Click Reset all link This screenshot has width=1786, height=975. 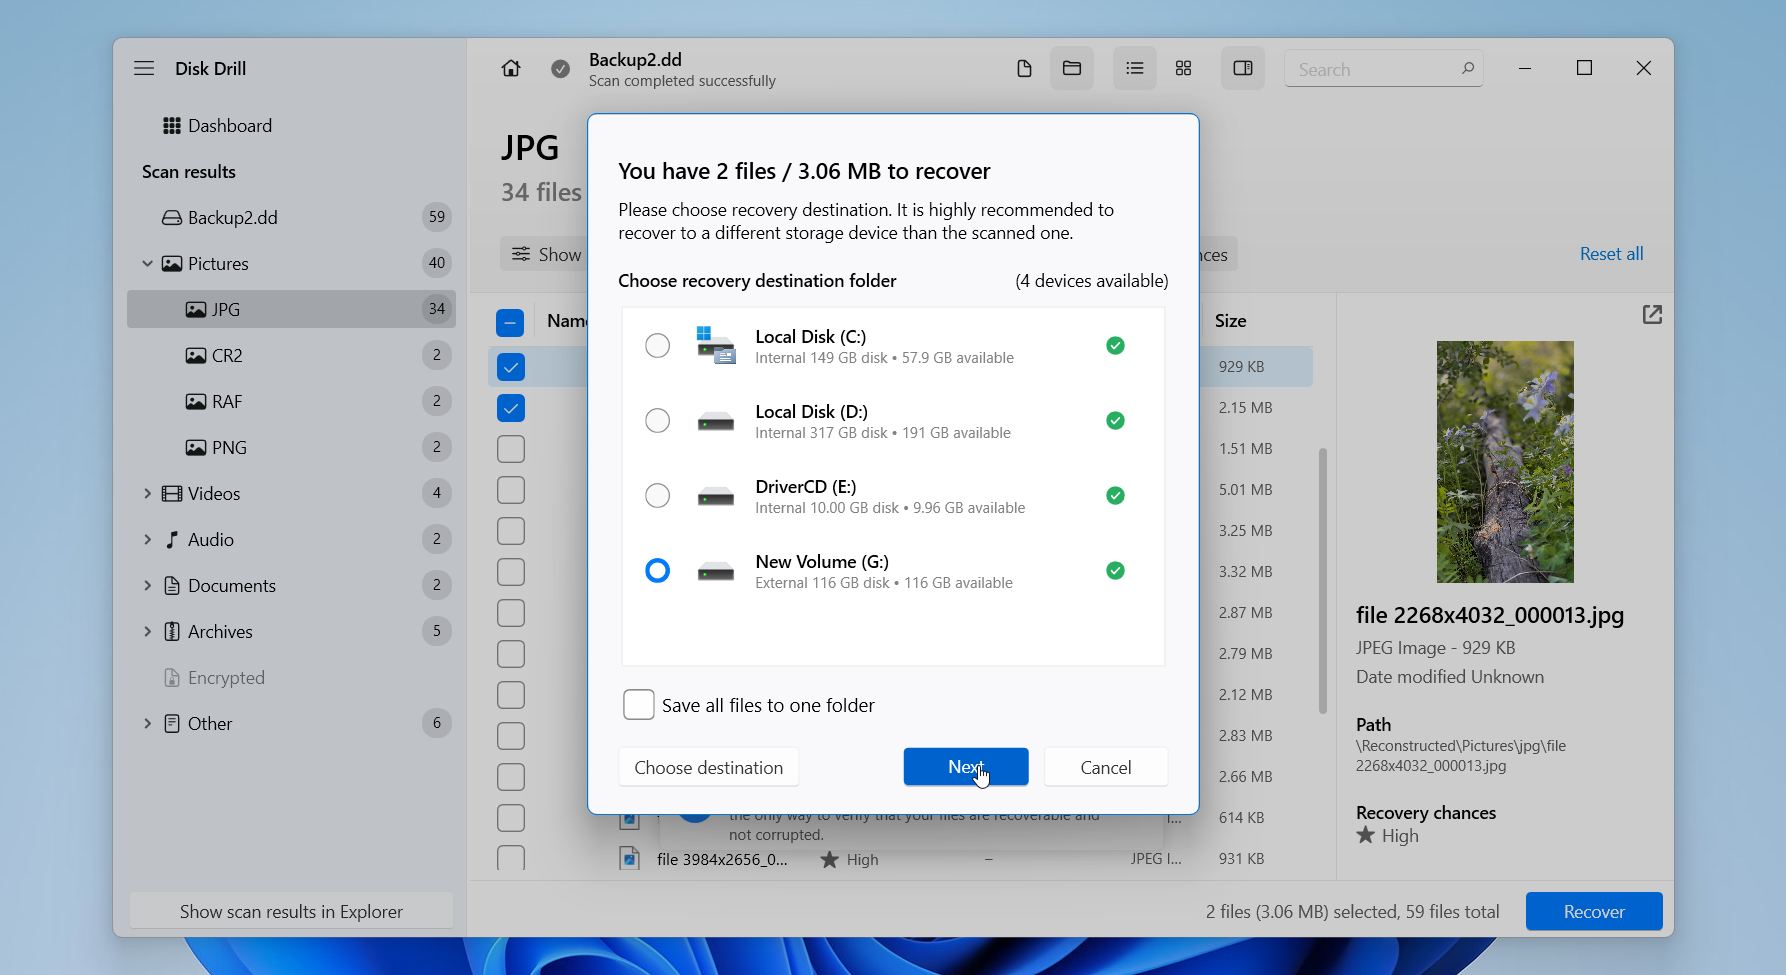pos(1611,254)
